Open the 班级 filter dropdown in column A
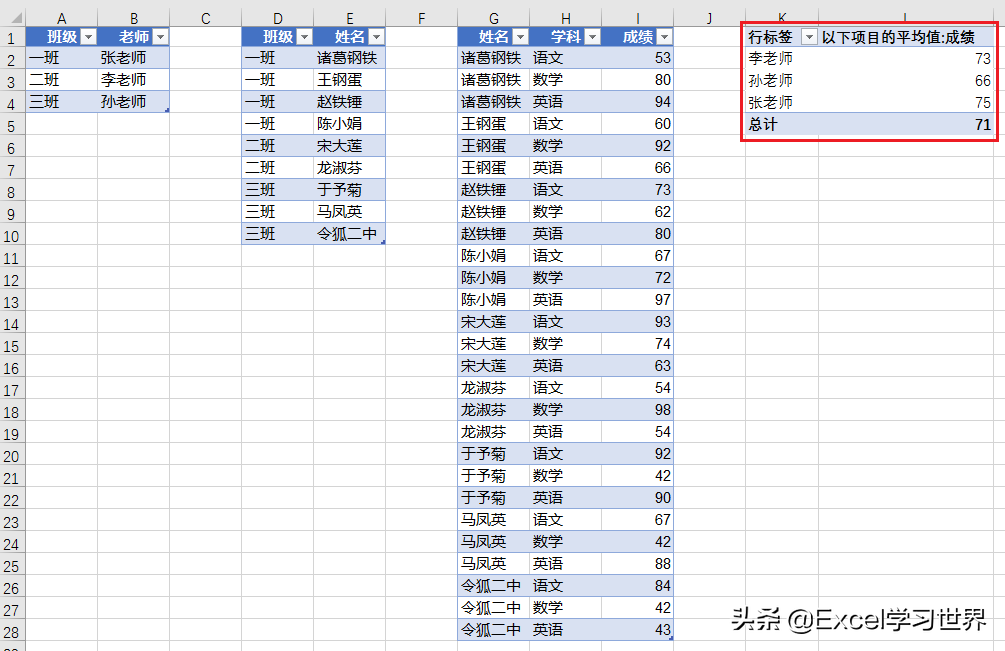 (89, 37)
